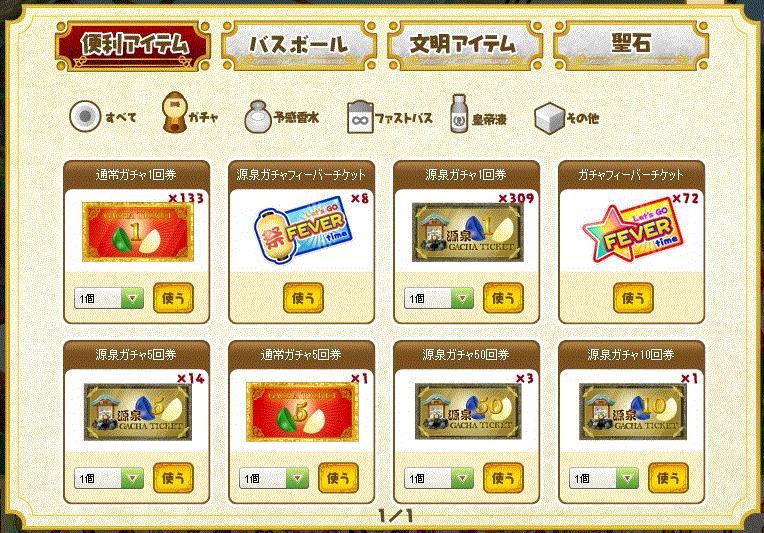764x533 pixels.
Task: Click 使う button for ガチャフィーバーチケット
Action: [633, 298]
